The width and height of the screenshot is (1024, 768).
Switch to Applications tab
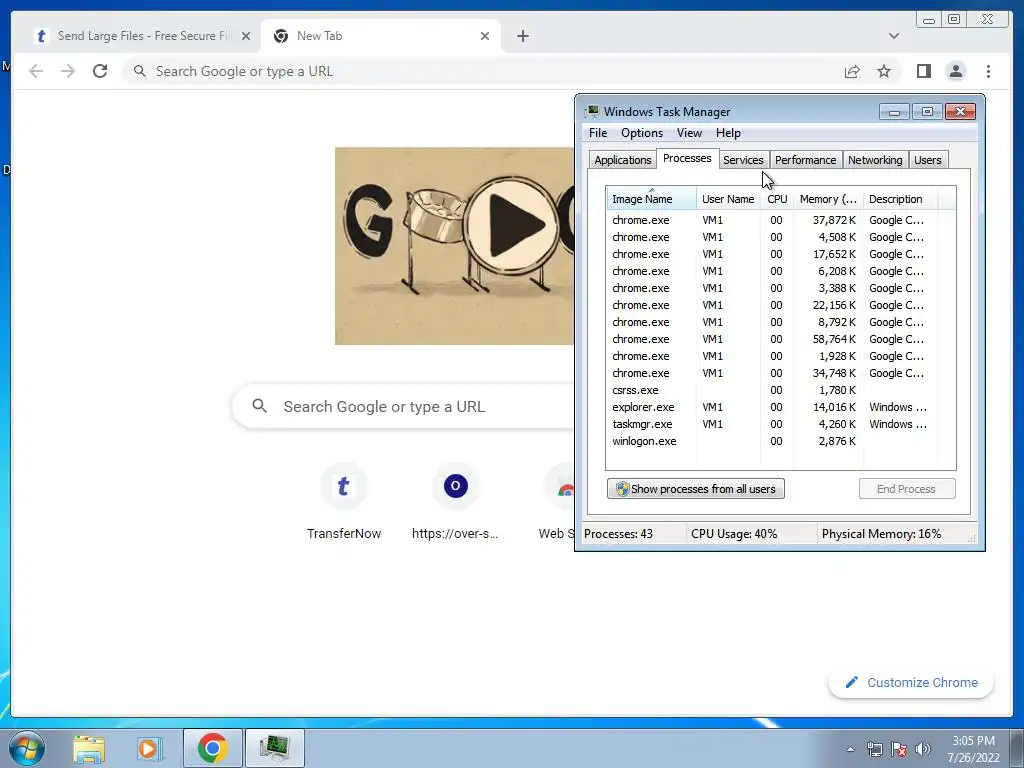pos(622,160)
